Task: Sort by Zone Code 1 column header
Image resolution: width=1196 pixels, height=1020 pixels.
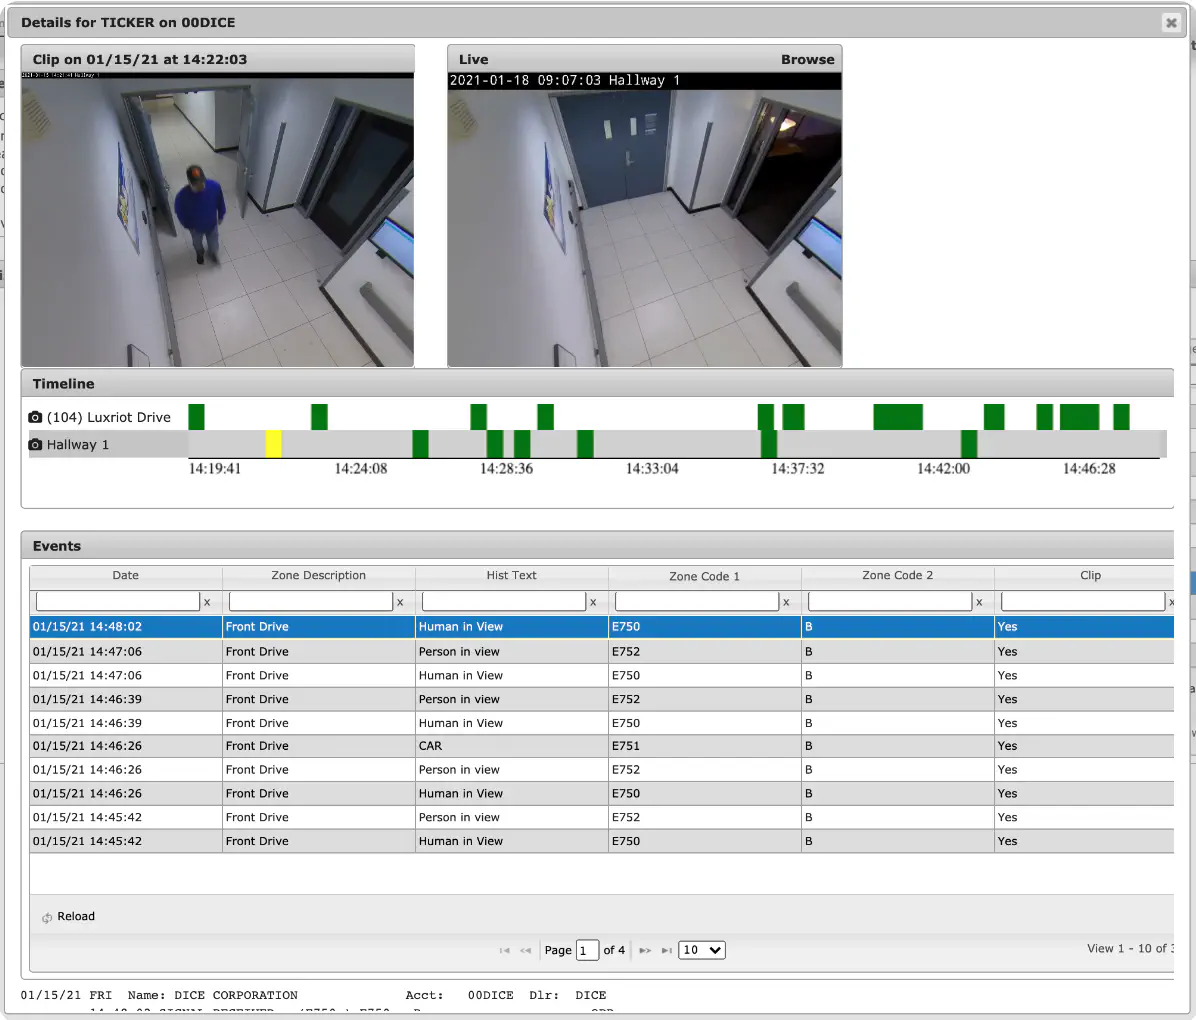Action: pyautogui.click(x=705, y=576)
